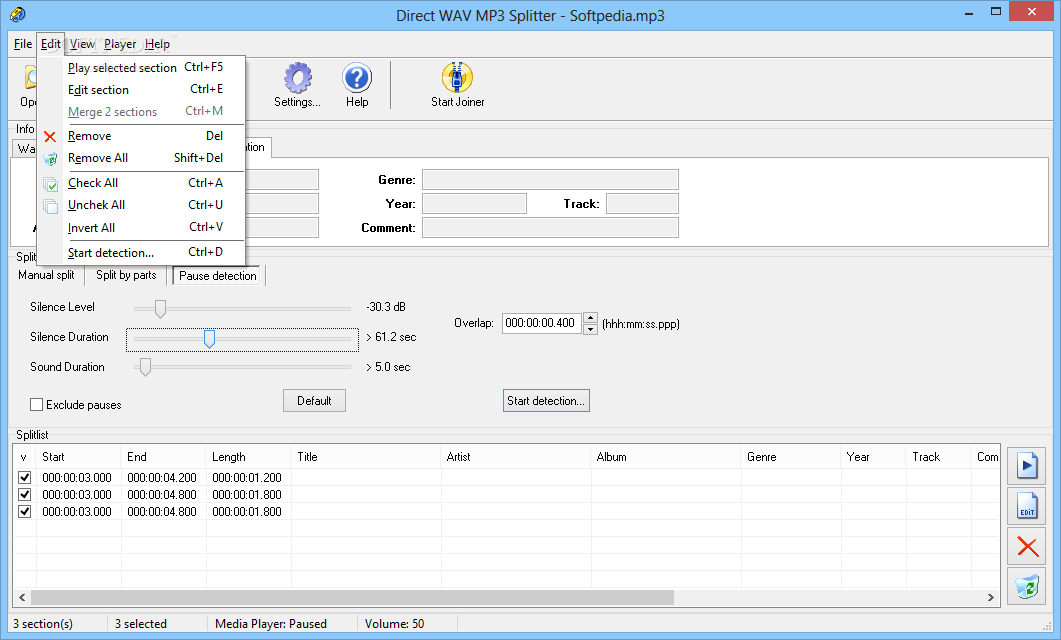This screenshot has height=640, width=1061.
Task: Click the Length column header
Action: (x=248, y=457)
